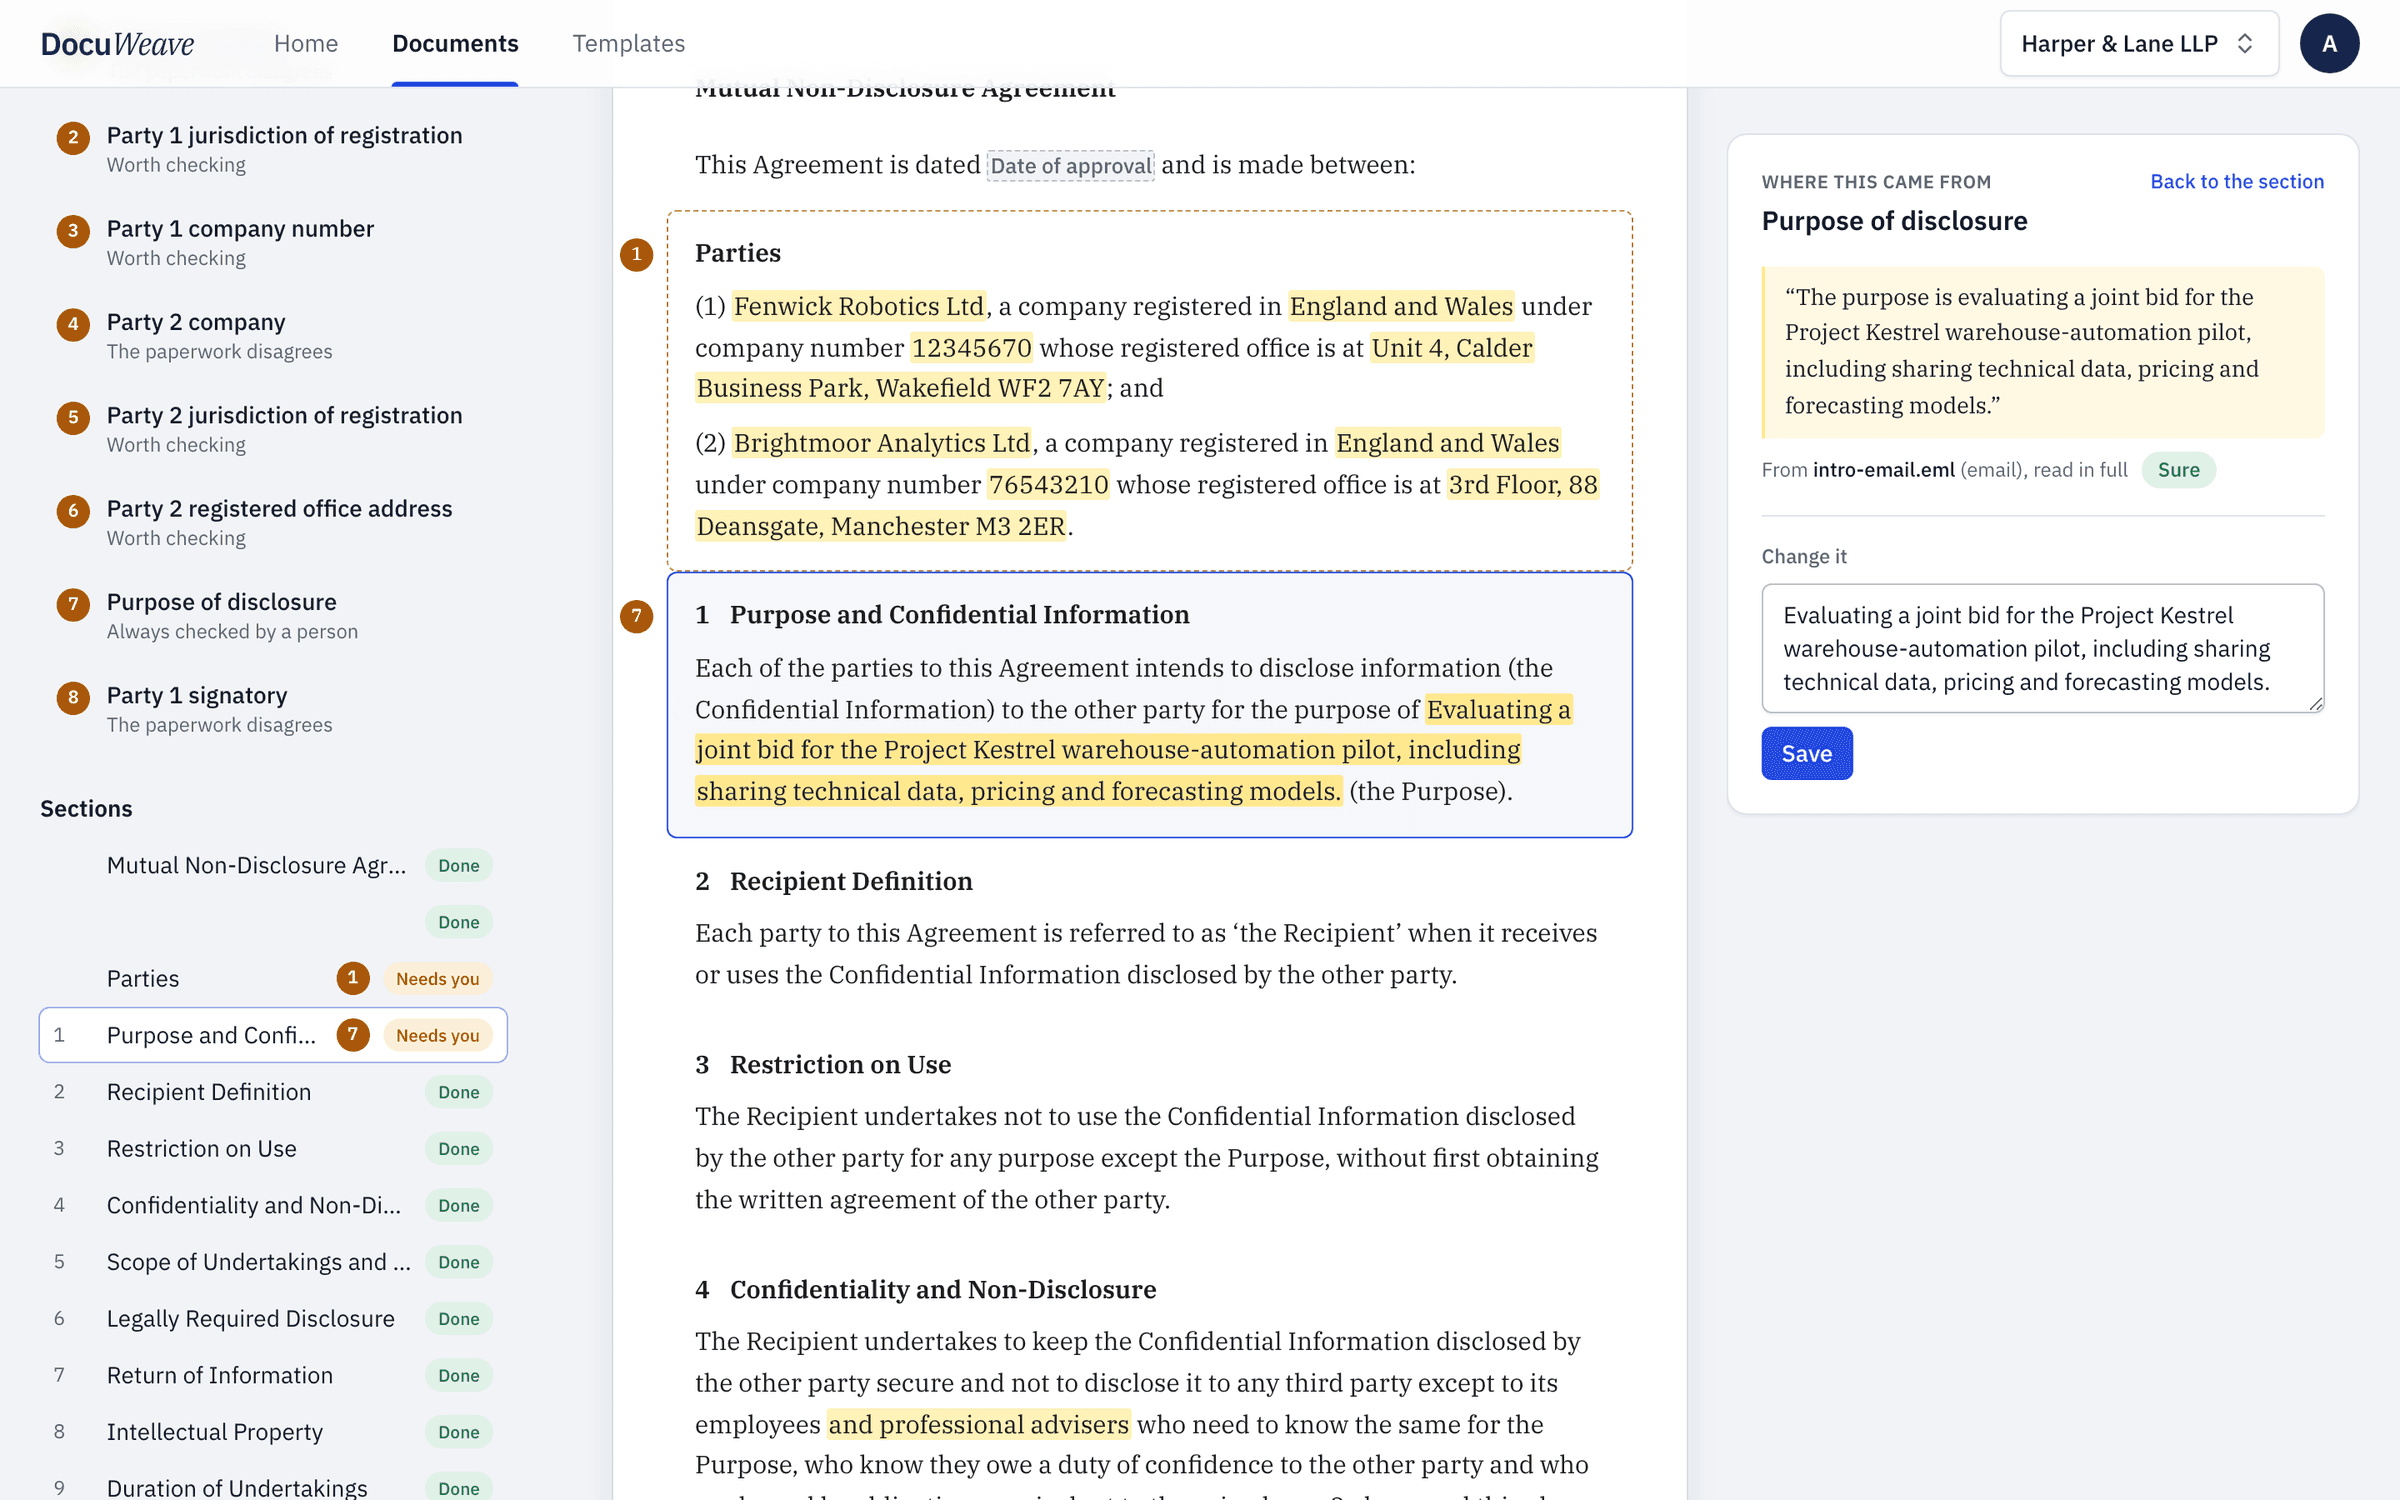
Task: Click the Needs you status on the Purpose and Confi... row
Action: coord(437,1035)
